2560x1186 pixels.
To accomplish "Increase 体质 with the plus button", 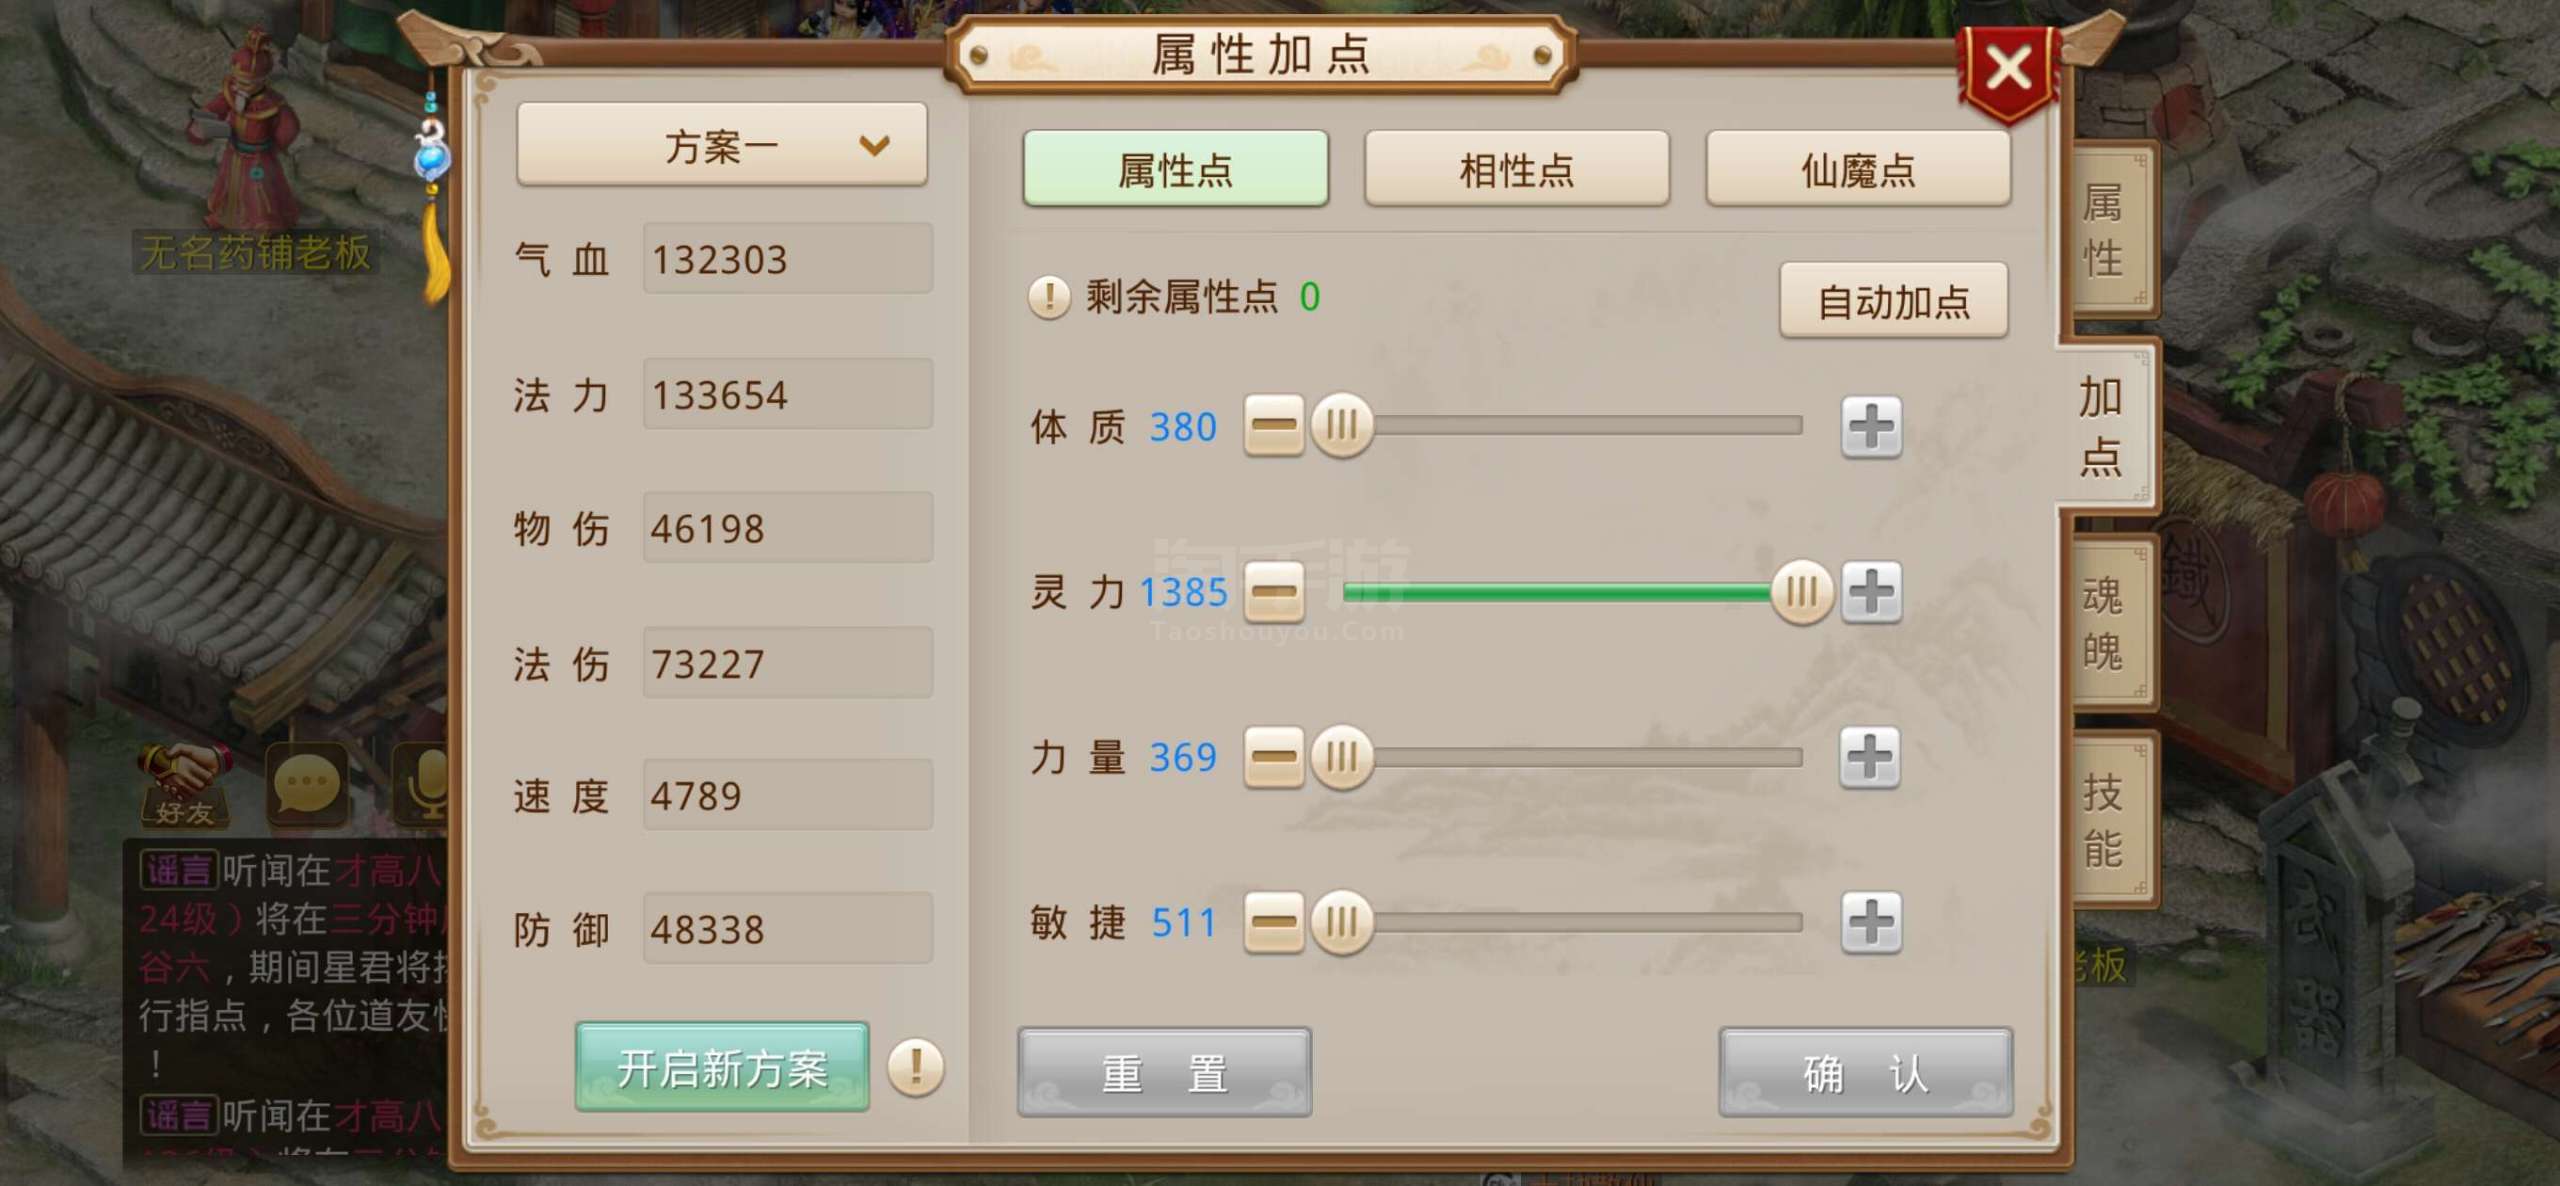I will click(x=1871, y=427).
